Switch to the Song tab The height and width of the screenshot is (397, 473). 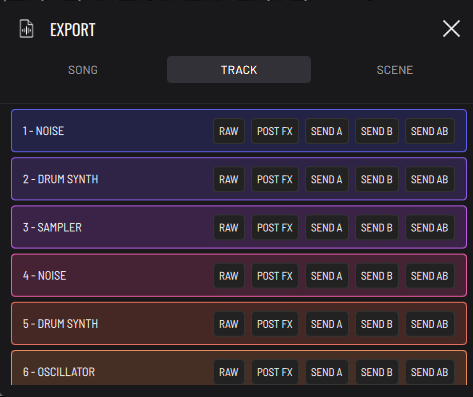[83, 70]
